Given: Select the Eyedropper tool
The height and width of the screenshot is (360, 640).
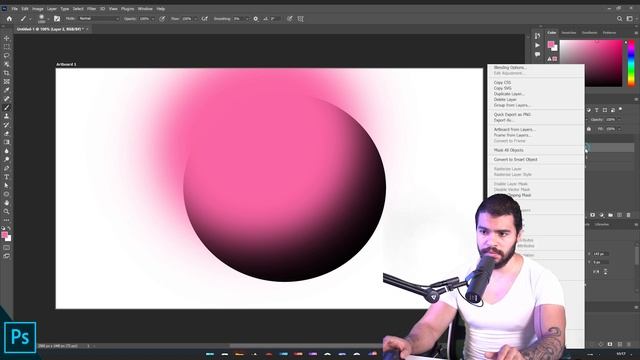Looking at the screenshot, I should [x=7, y=90].
